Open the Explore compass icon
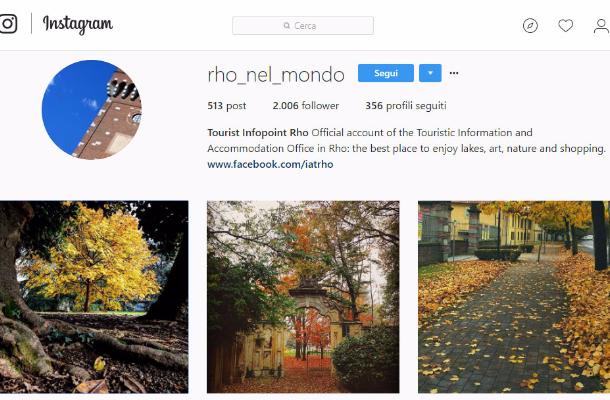 530,26
